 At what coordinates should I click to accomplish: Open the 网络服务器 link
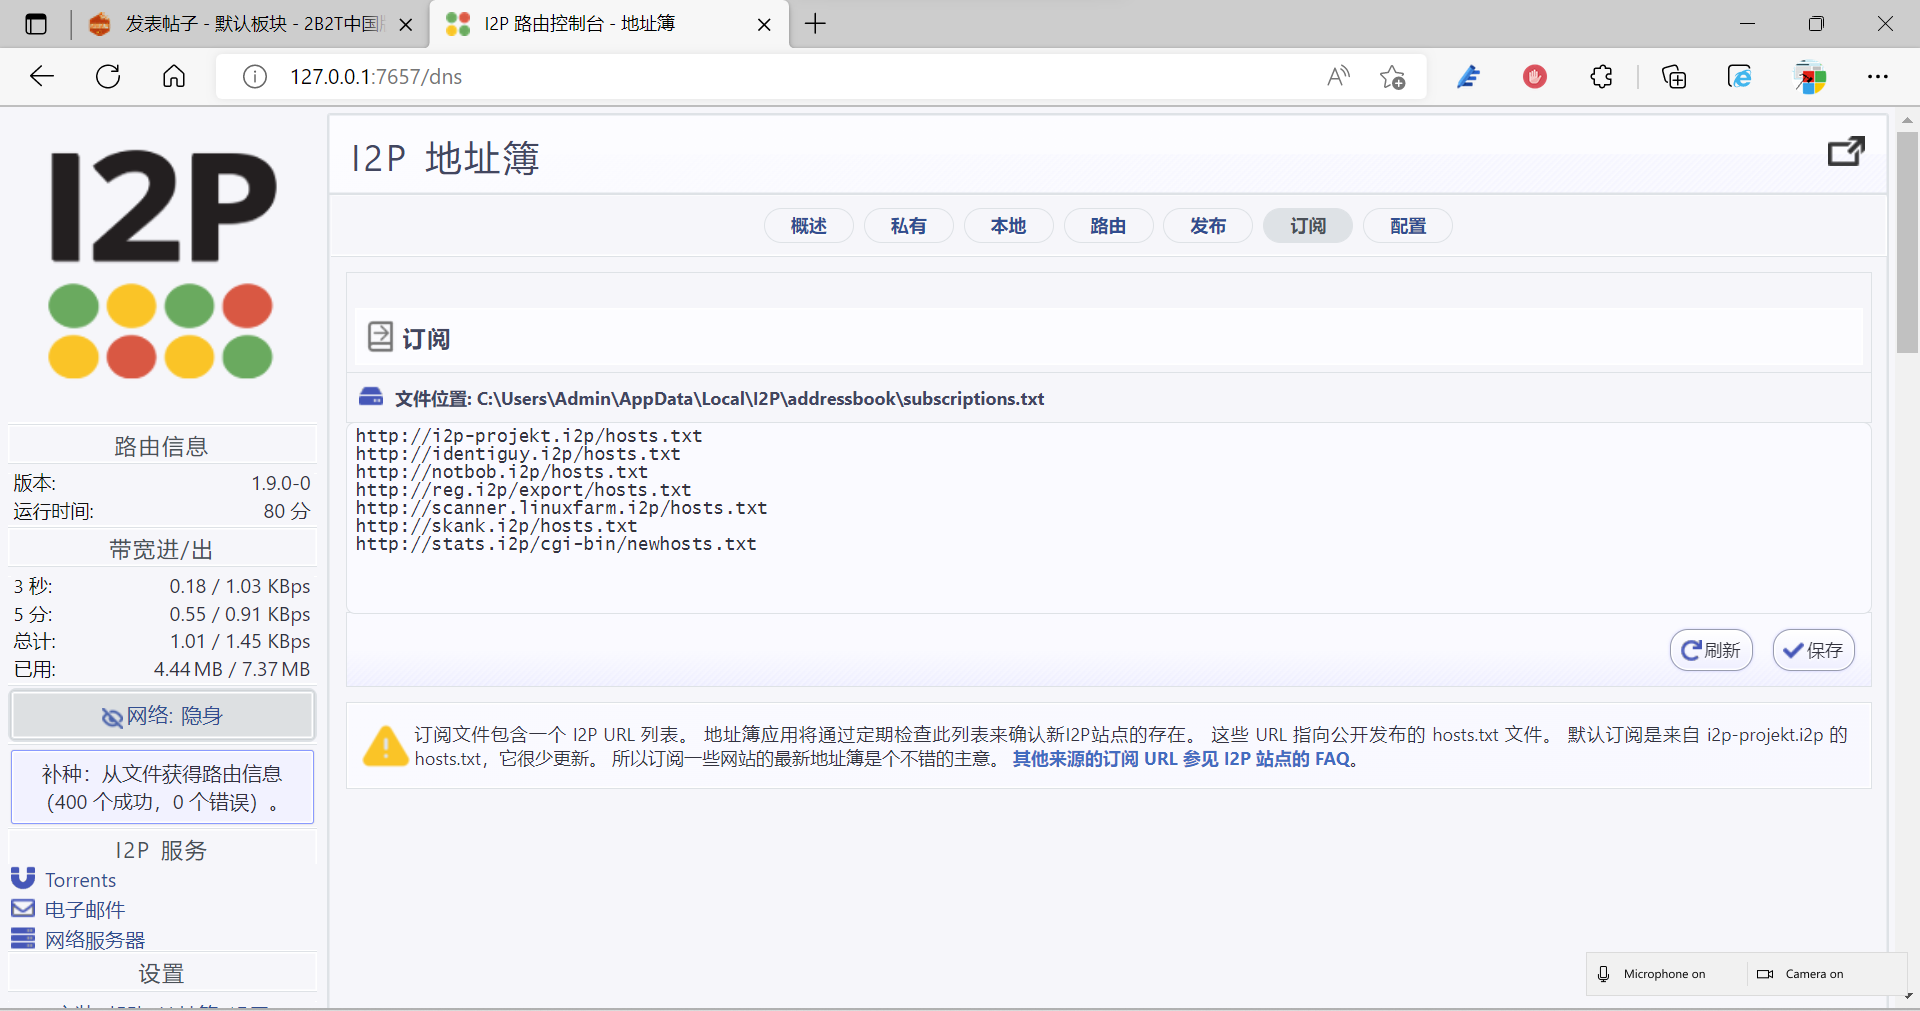click(x=95, y=939)
